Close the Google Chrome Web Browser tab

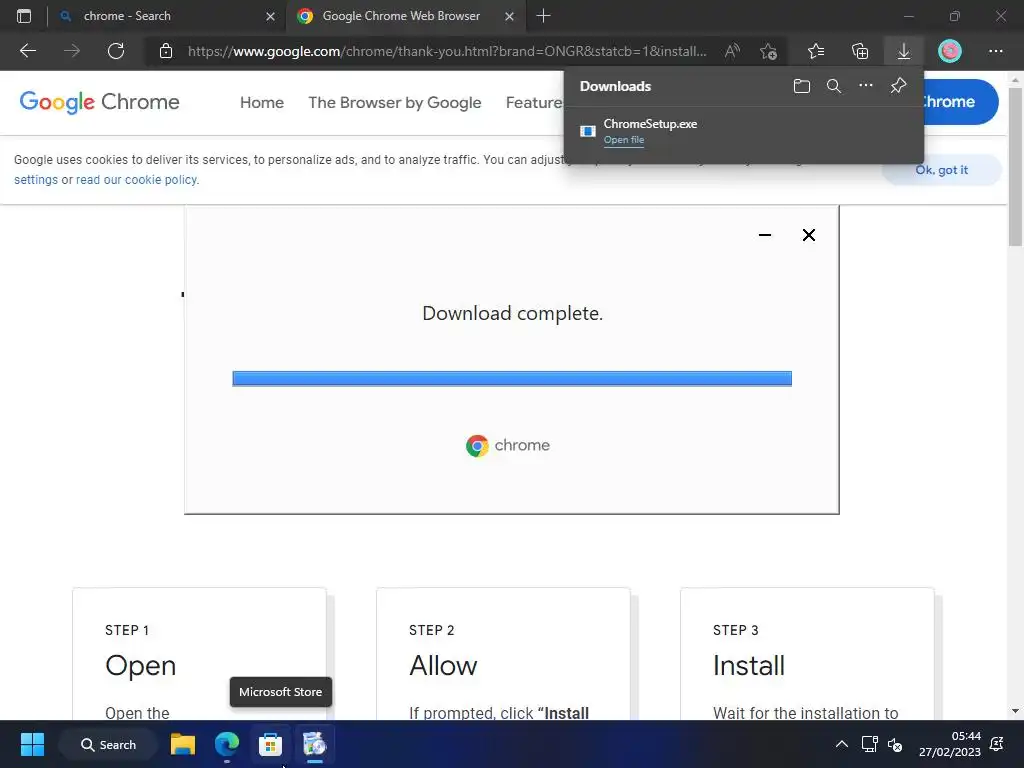point(509,16)
